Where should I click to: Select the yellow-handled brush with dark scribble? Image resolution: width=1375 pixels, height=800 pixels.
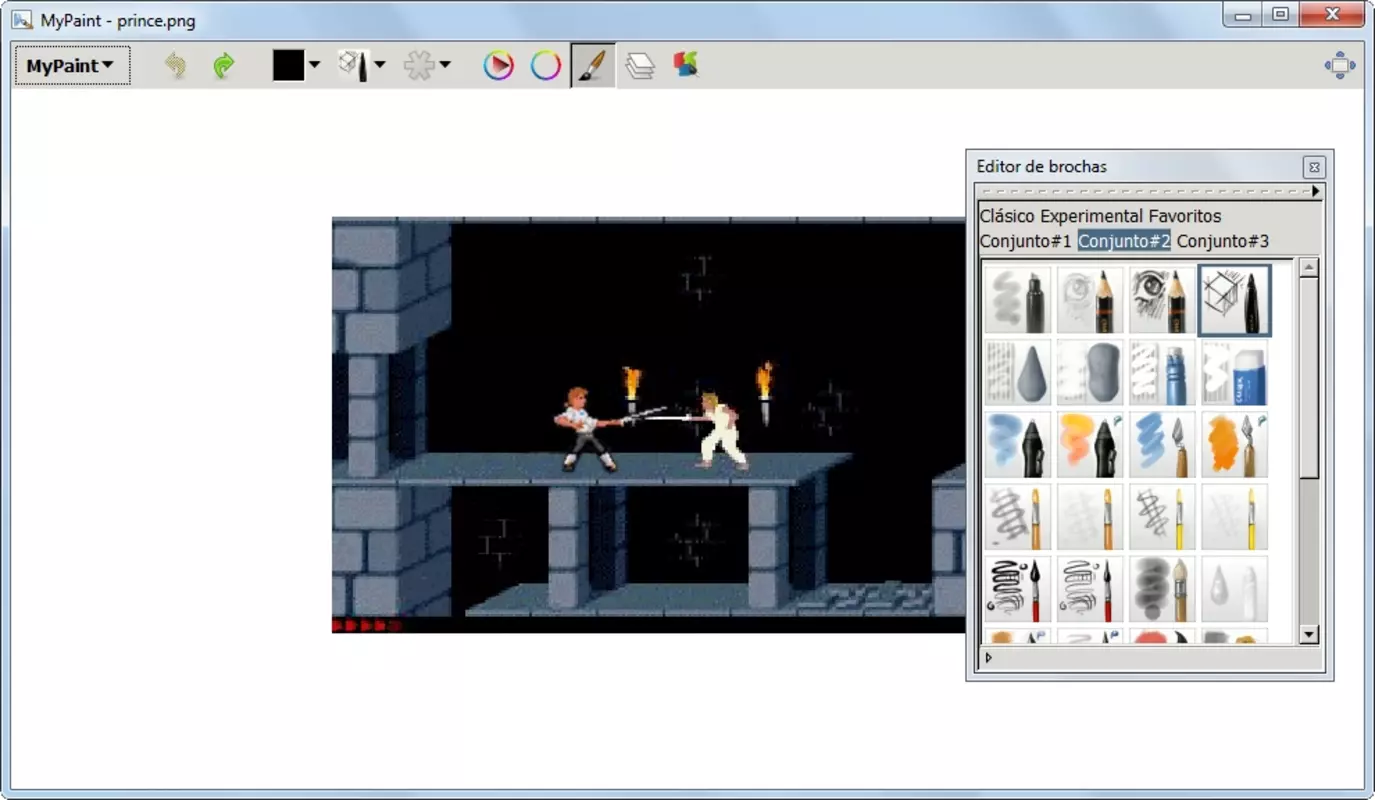coord(1162,516)
